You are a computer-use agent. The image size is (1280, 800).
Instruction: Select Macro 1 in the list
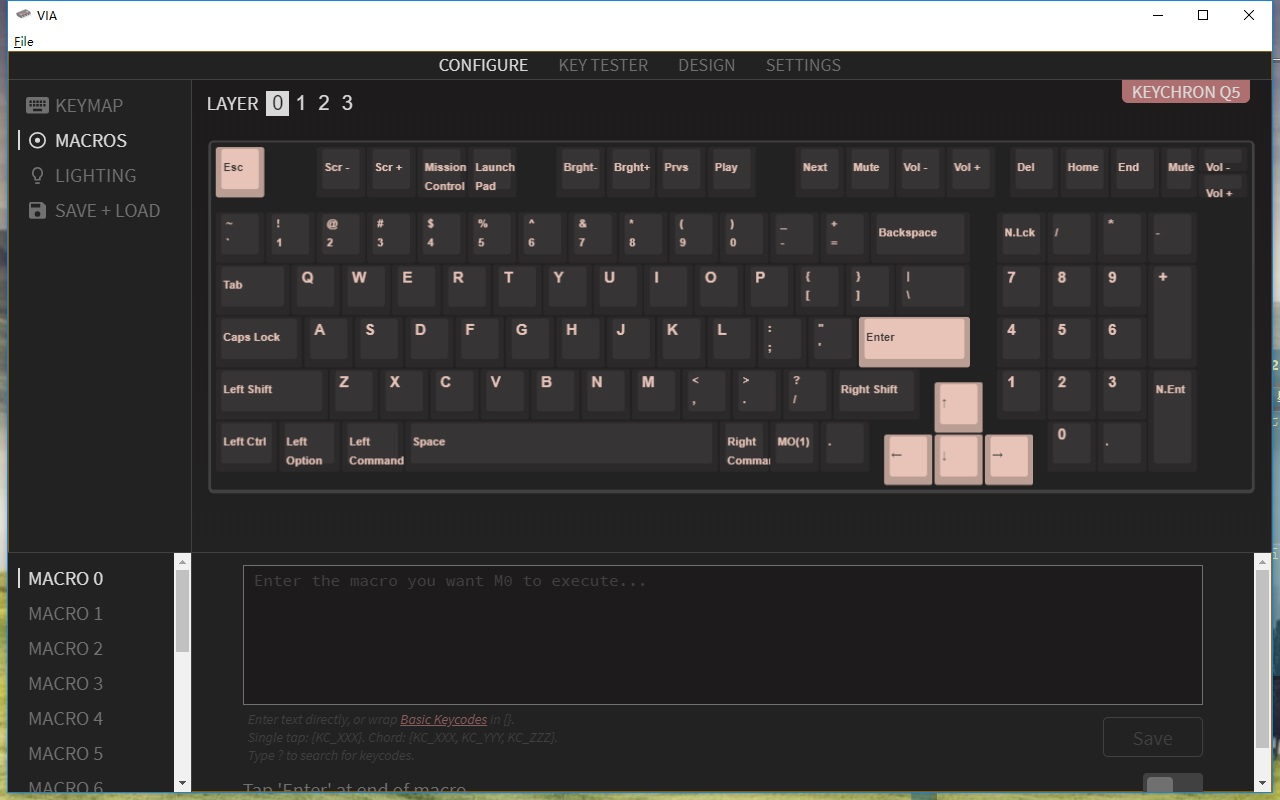(66, 613)
